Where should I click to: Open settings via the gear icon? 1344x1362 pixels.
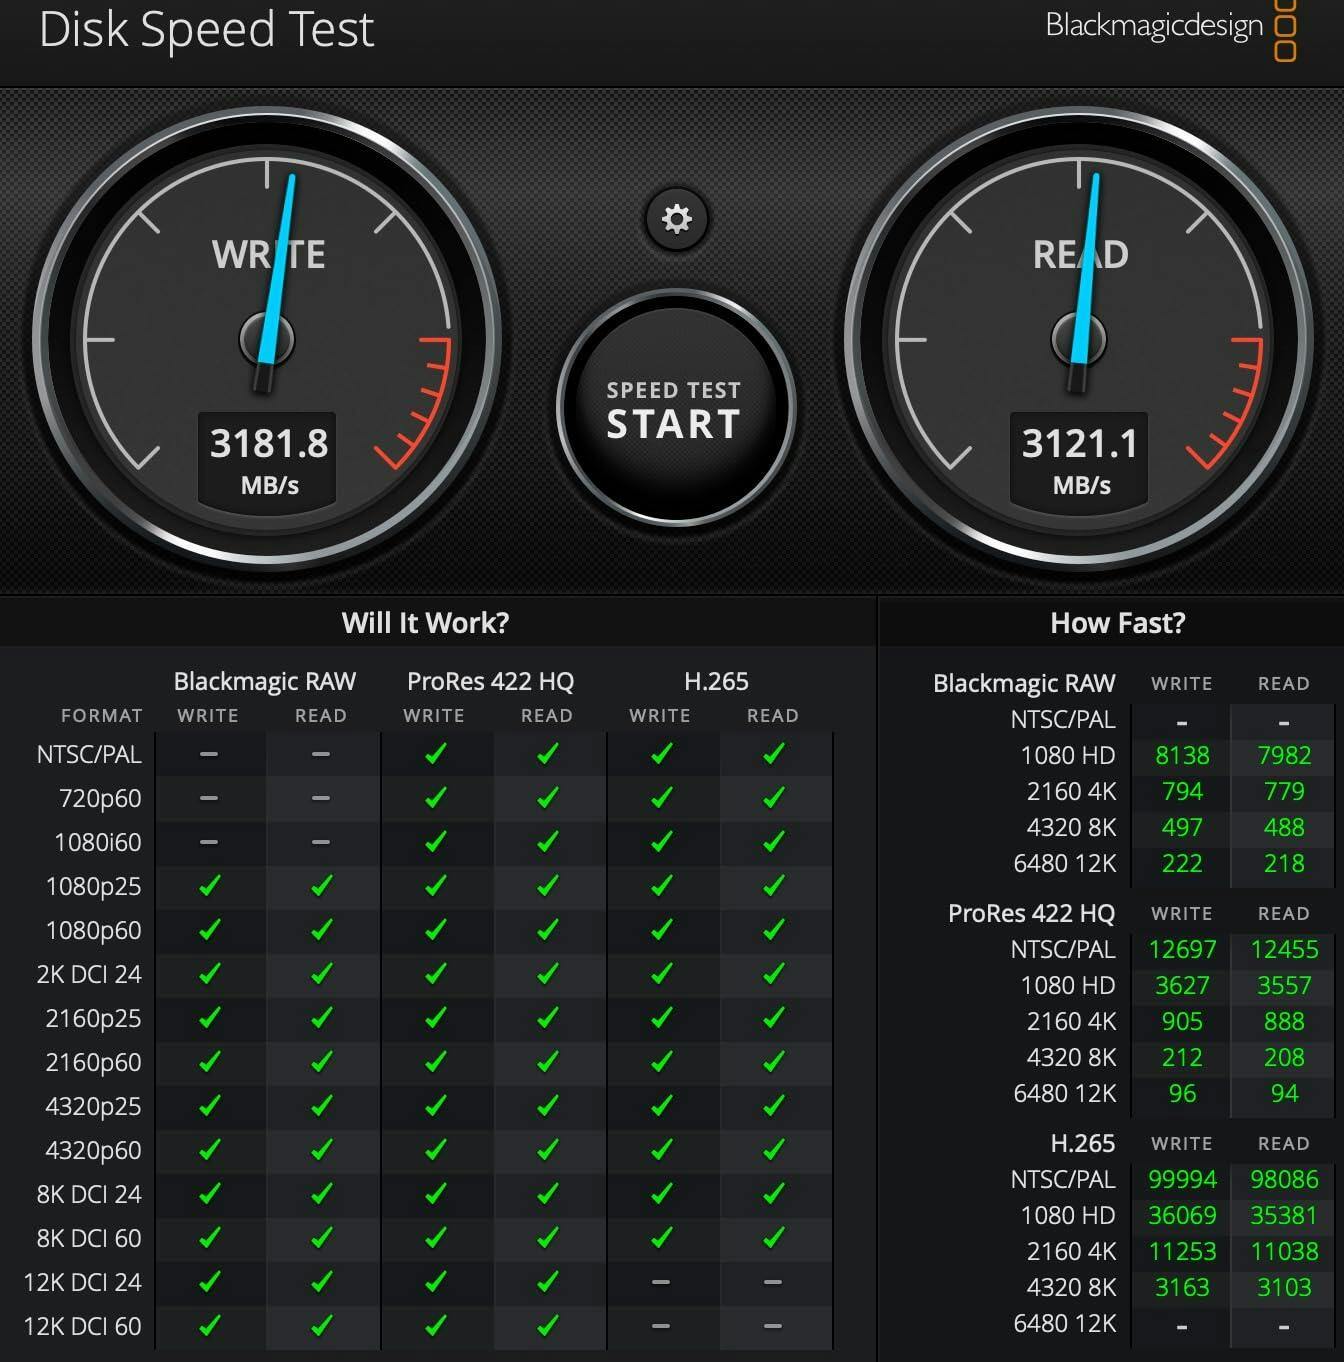[677, 218]
